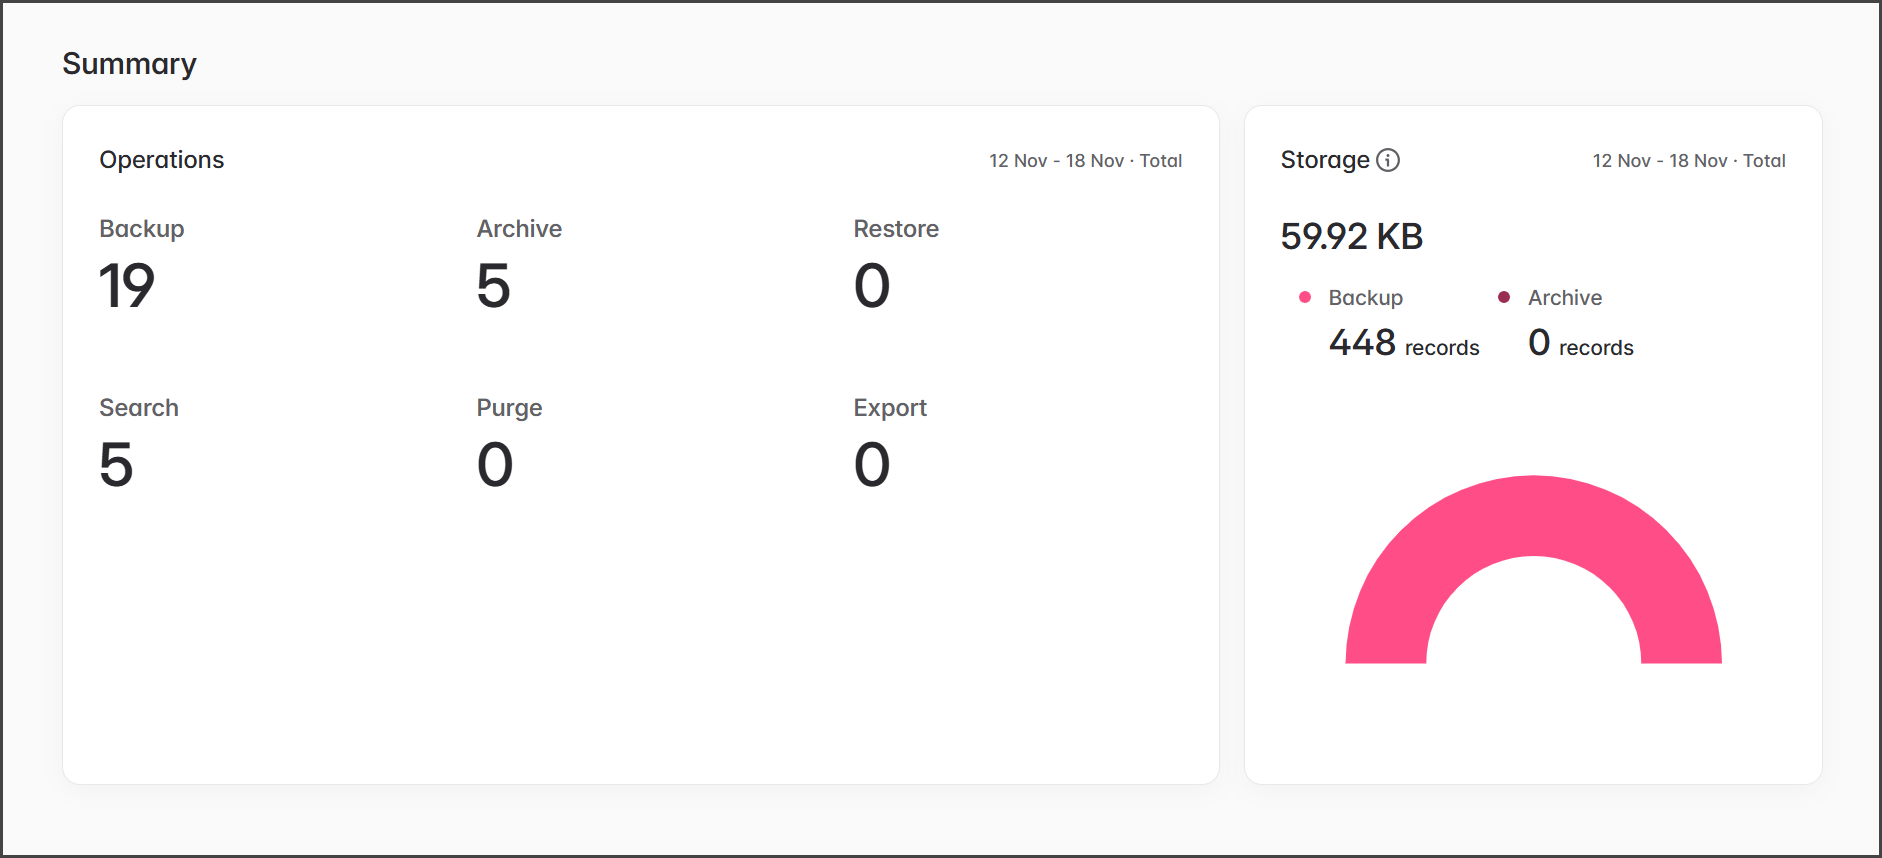Select the Operations date range label
Image resolution: width=1882 pixels, height=858 pixels.
click(1085, 161)
